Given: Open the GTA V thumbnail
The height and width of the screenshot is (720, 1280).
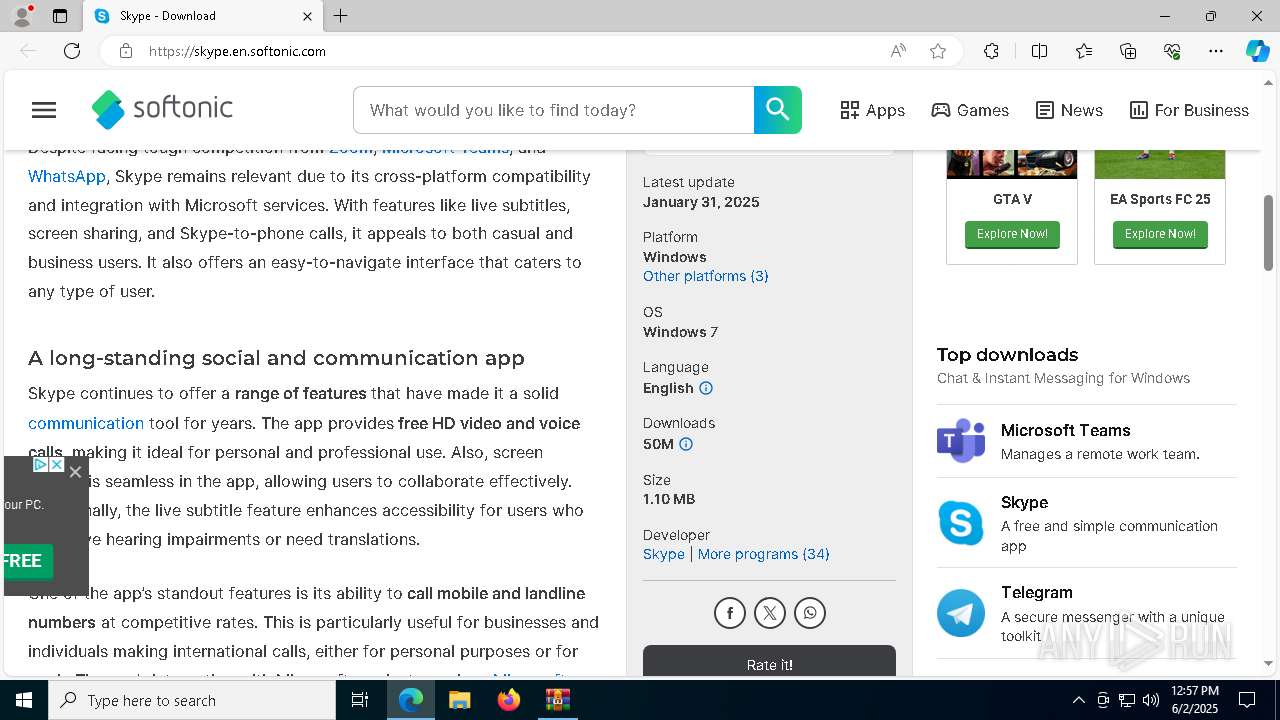Looking at the screenshot, I should tap(1012, 164).
